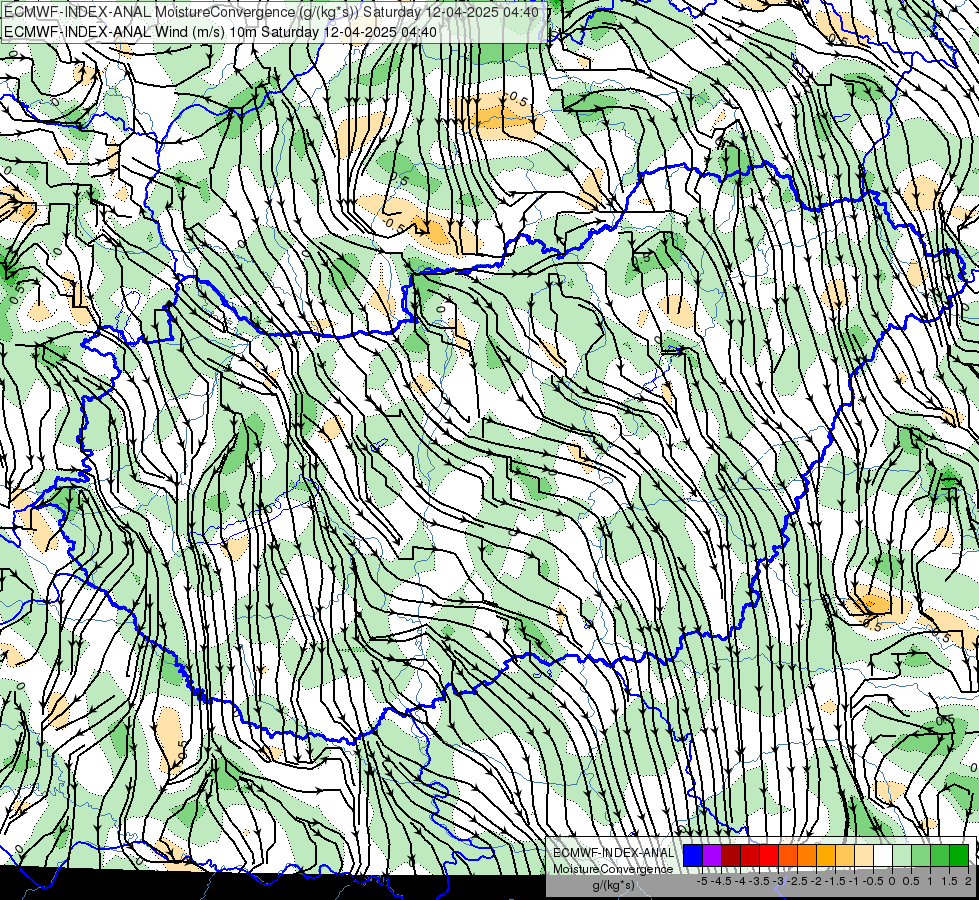Click the purple legend swatch
This screenshot has width=979, height=900.
pyautogui.click(x=712, y=855)
